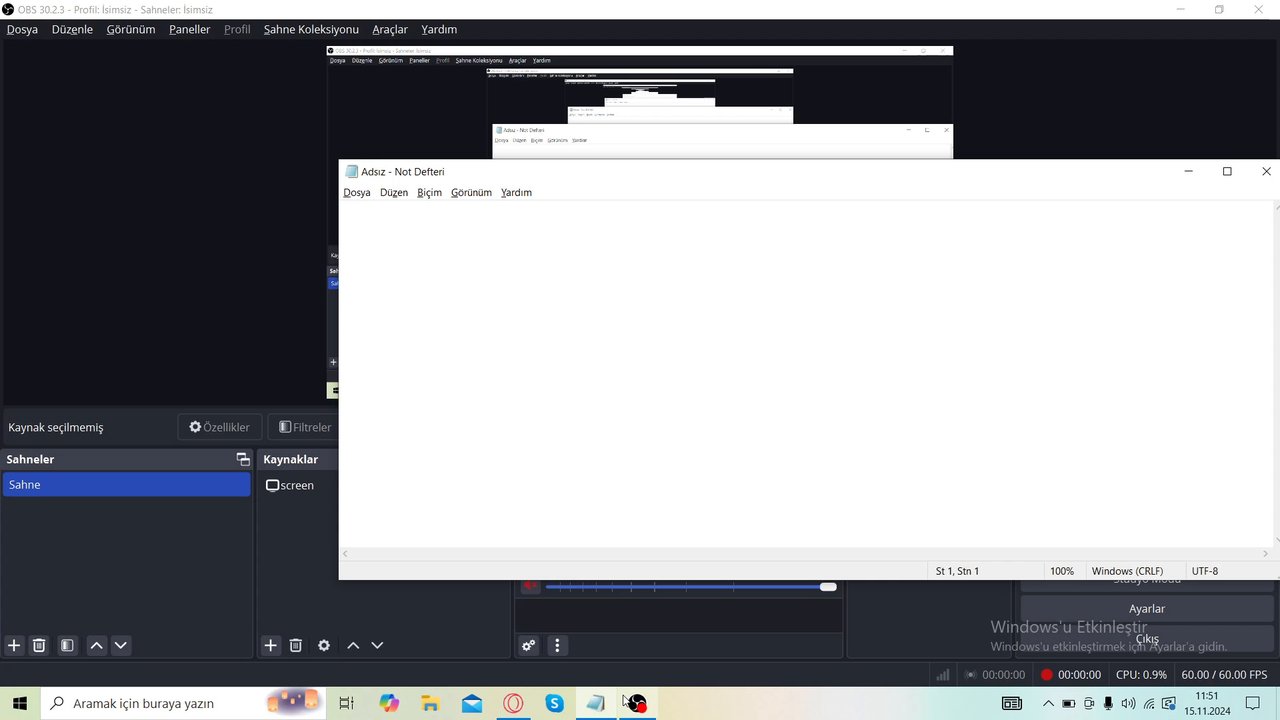1280x720 pixels.
Task: Show hidden system tray icons chevron
Action: pos(1048,703)
